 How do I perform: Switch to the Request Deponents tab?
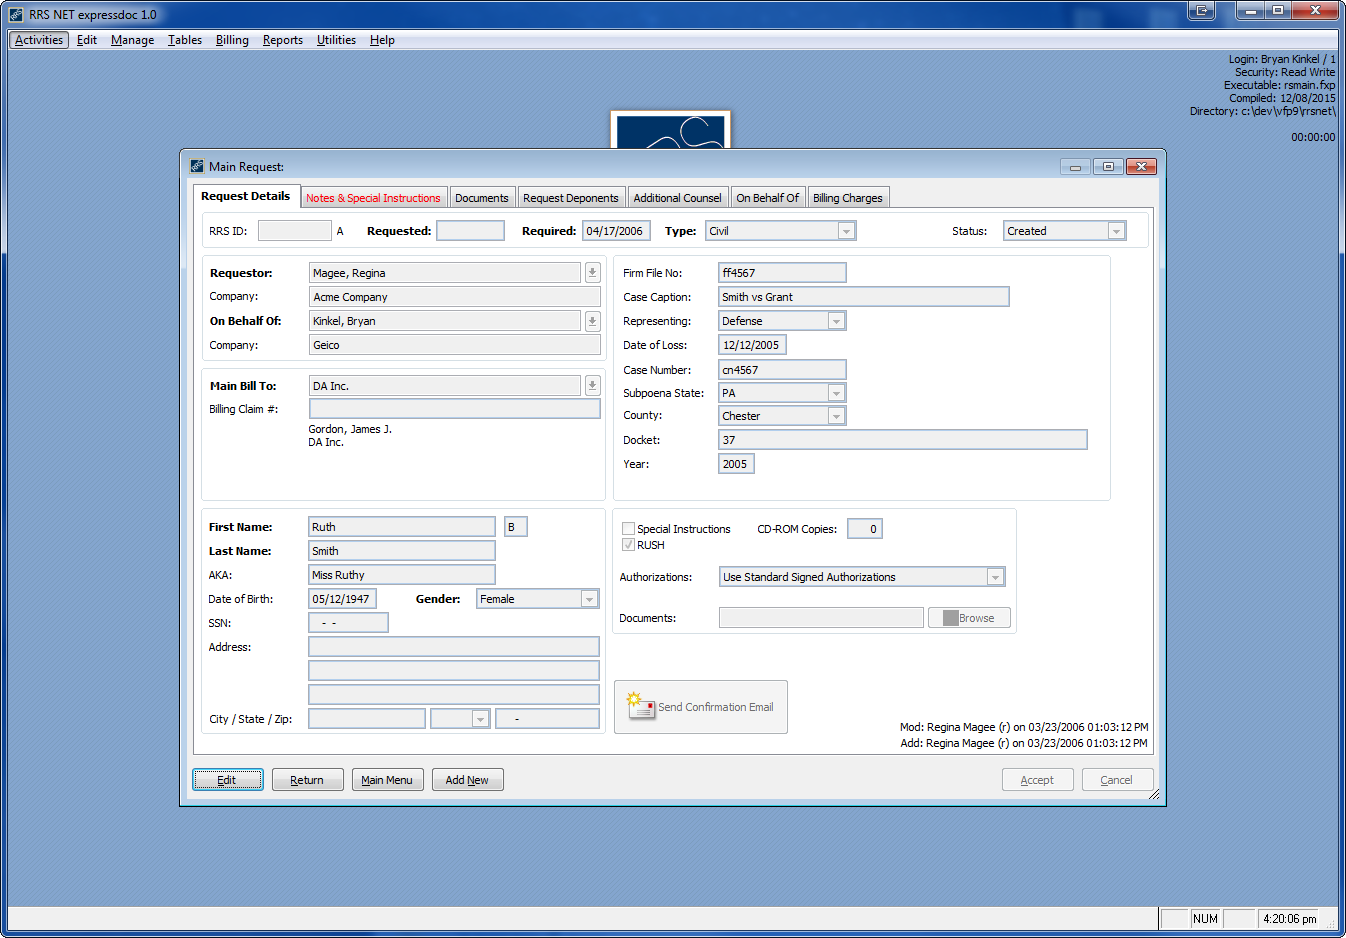(571, 198)
